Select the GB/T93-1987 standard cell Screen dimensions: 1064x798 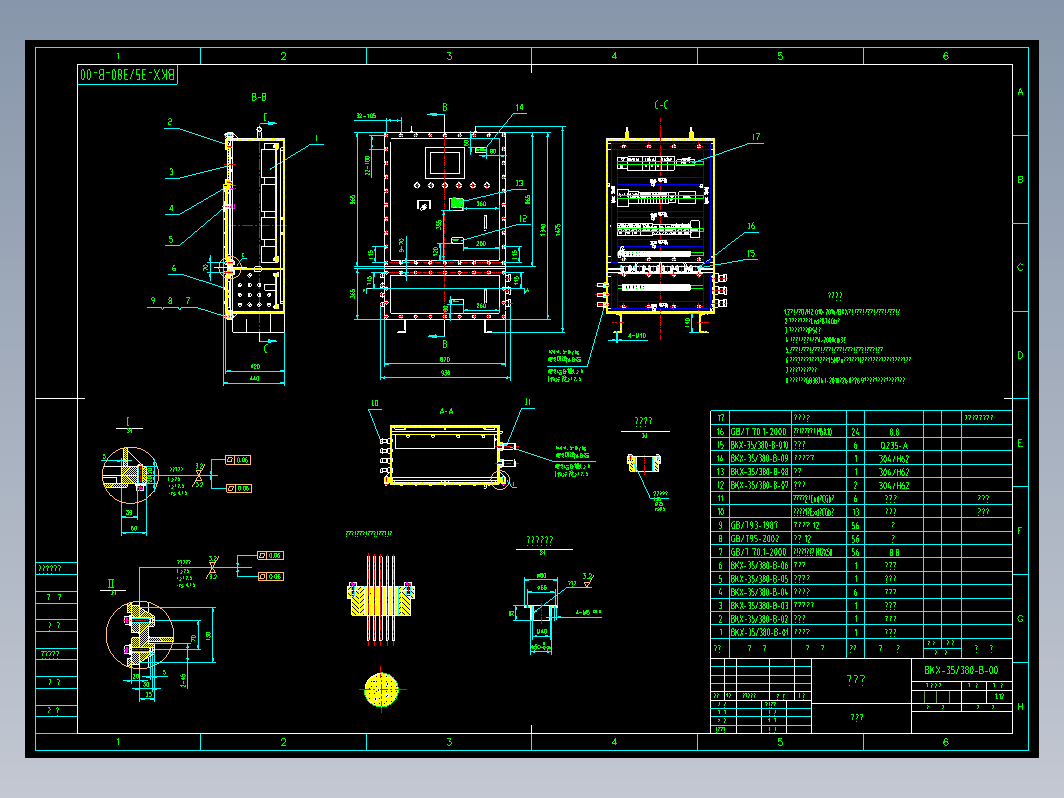(754, 525)
